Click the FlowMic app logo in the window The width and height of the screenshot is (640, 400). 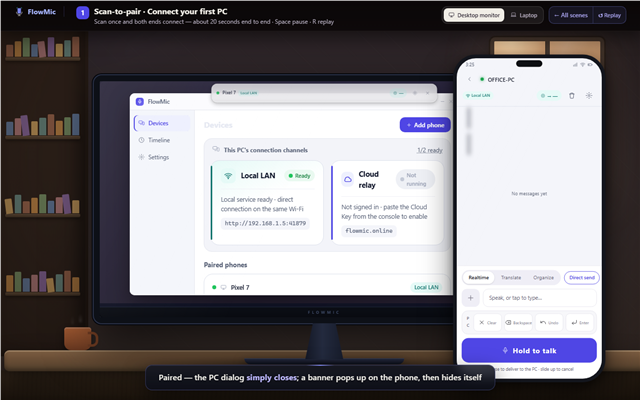[140, 101]
